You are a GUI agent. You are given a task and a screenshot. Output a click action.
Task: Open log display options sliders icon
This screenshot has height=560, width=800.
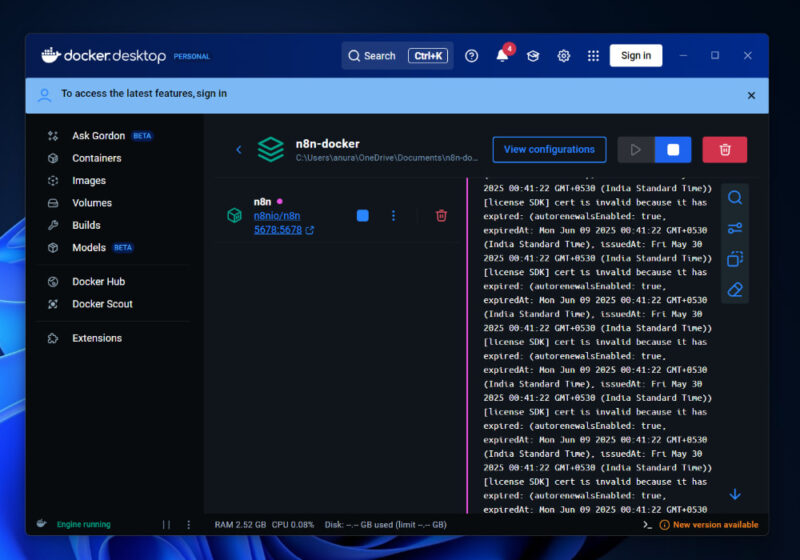735,228
